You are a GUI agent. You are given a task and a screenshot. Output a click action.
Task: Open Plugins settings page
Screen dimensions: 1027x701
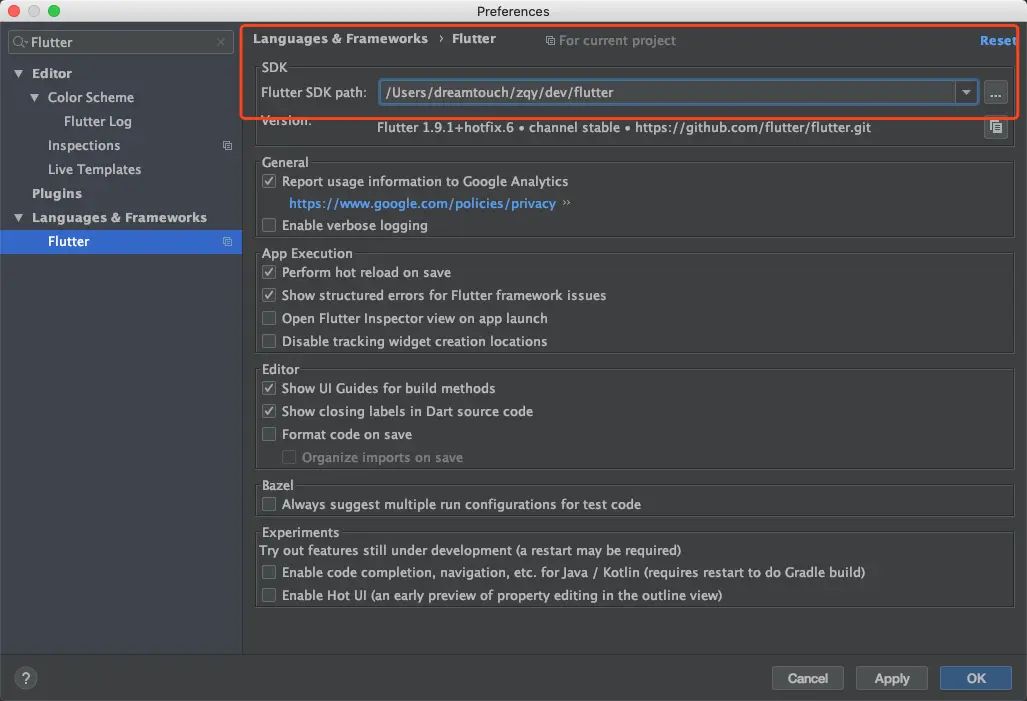tap(57, 194)
